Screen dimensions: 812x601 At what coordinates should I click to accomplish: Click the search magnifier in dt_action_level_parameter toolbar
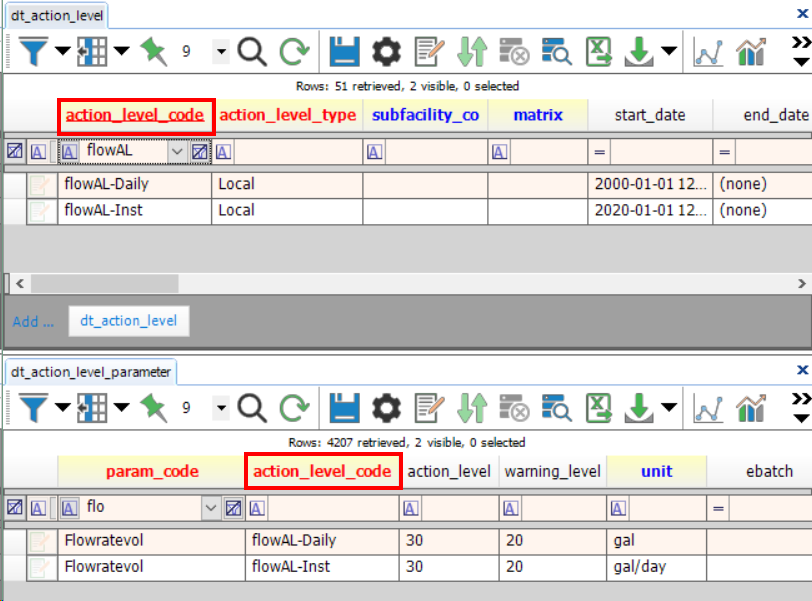252,407
